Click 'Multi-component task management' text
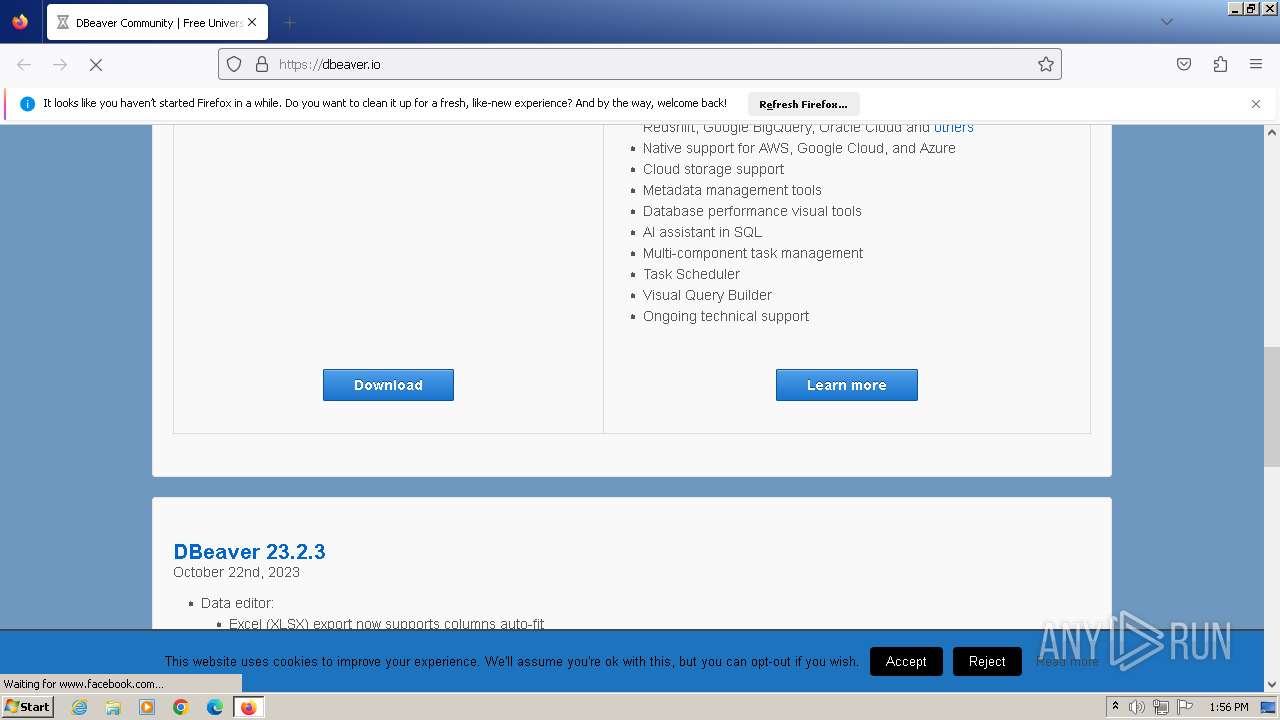Image resolution: width=1280 pixels, height=720 pixels. coord(753,253)
